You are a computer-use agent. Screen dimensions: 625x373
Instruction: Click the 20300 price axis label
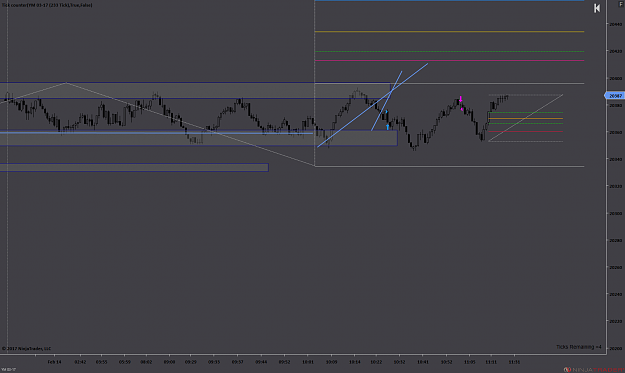click(x=615, y=214)
